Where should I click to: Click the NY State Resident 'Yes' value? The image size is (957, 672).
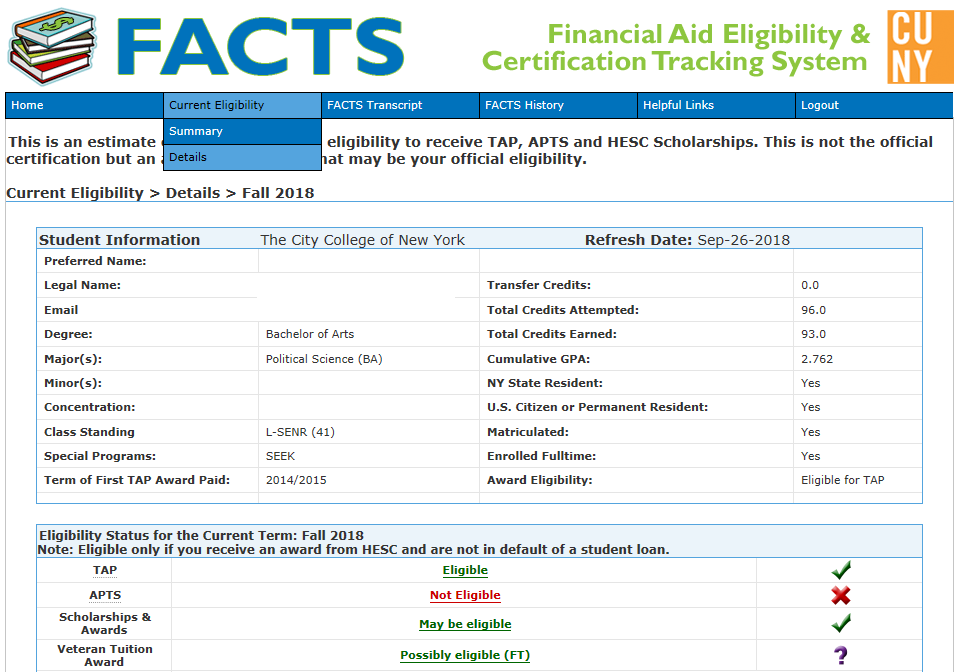point(811,383)
